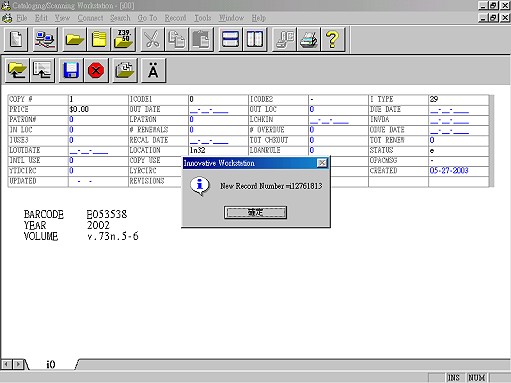This screenshot has height=383, width=511.
Task: Click the red stop cancel icon
Action: (96, 70)
